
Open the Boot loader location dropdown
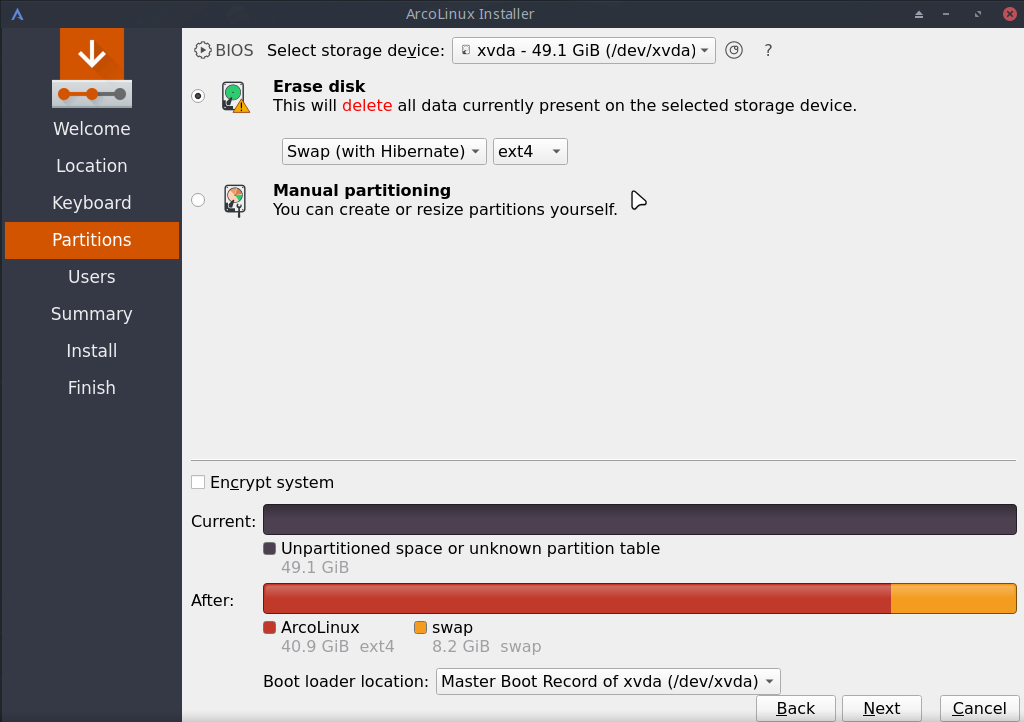(608, 682)
